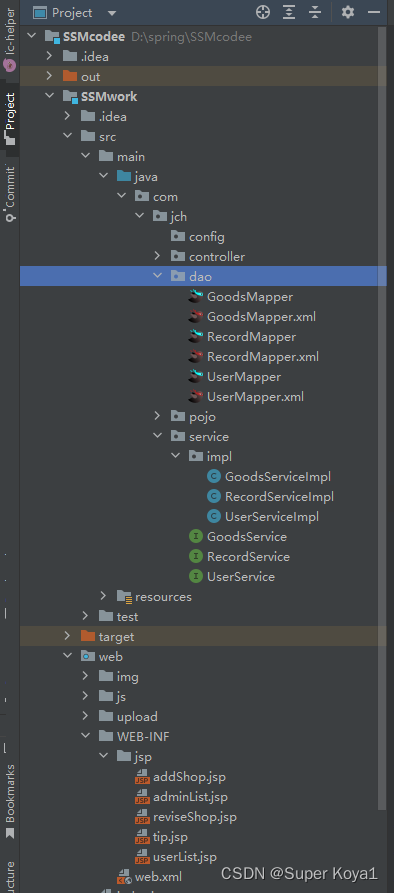
Task: Select the GoodsService interface icon
Action: click(196, 536)
